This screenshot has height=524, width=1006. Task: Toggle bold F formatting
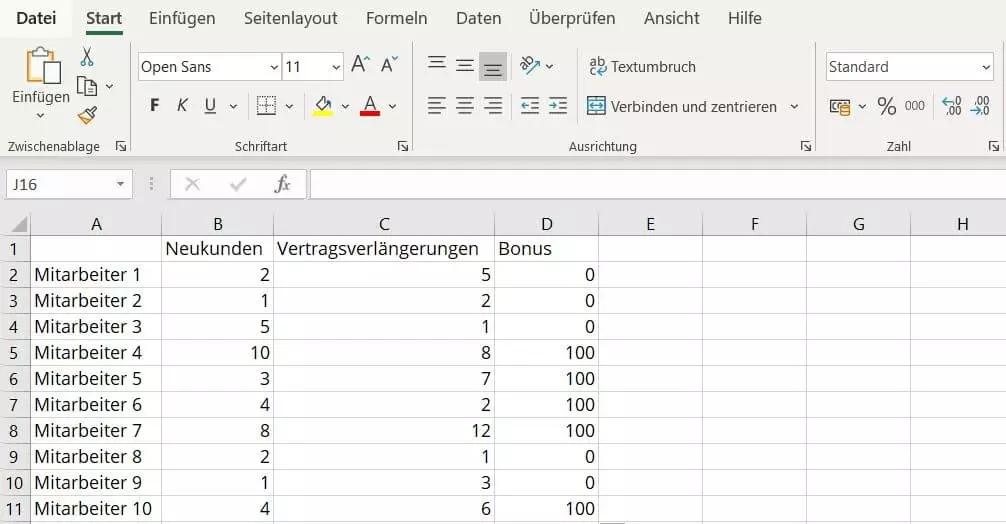pos(155,105)
